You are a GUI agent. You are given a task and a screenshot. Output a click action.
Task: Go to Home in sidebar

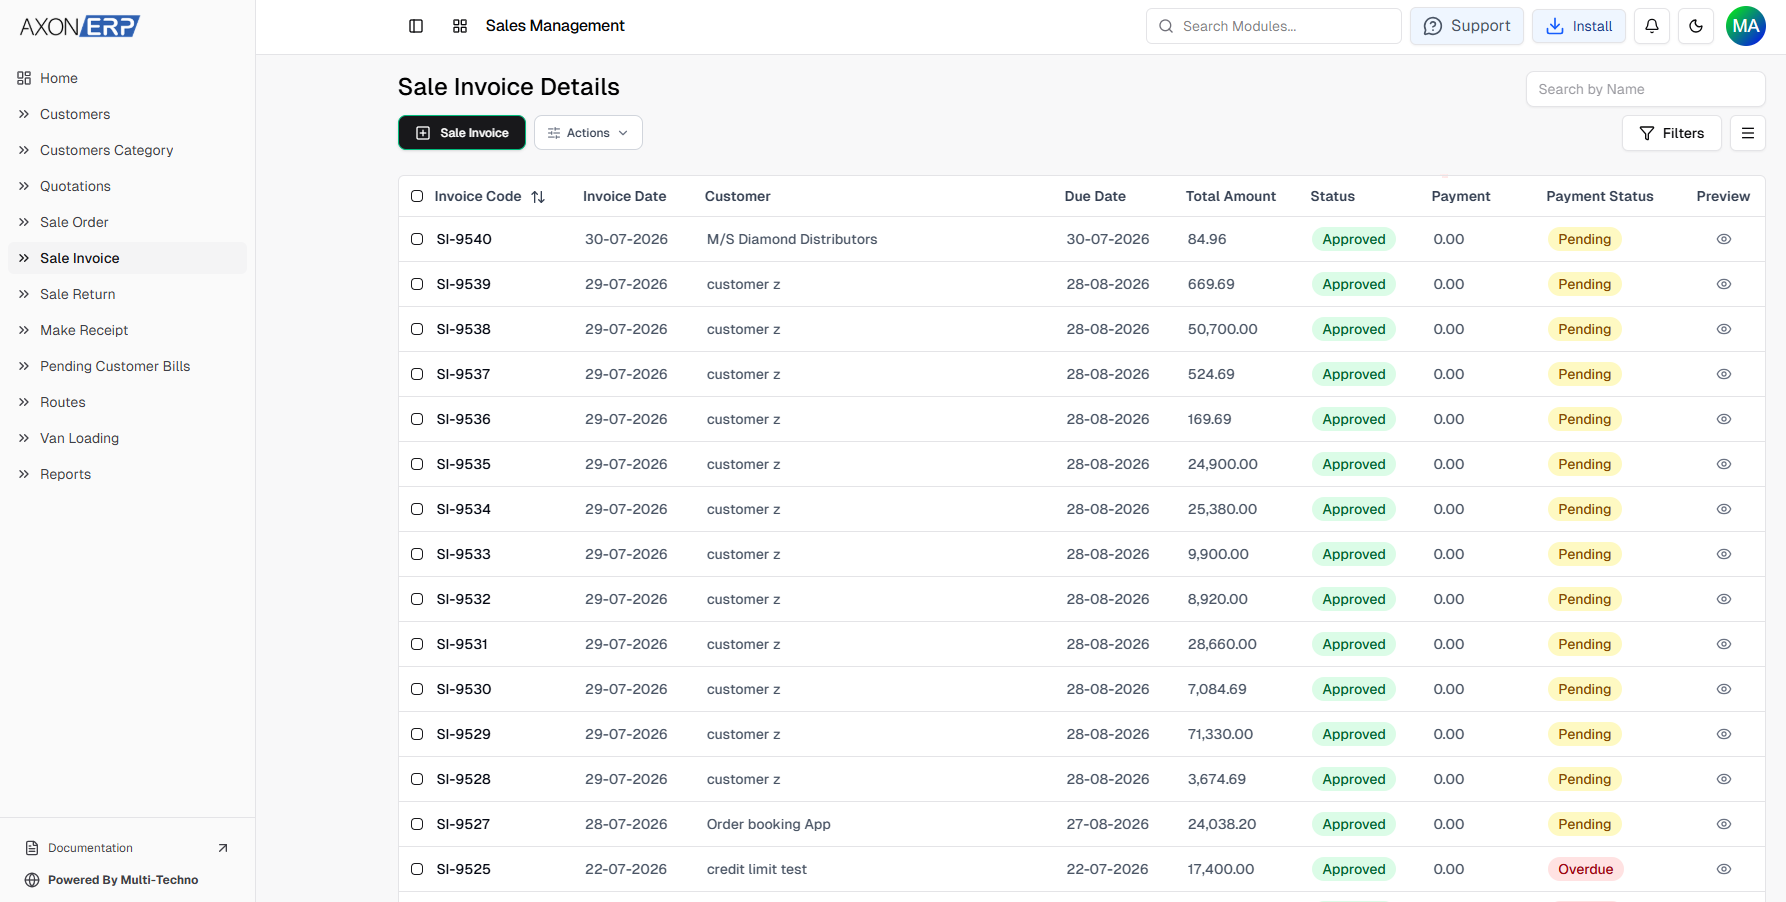[127, 78]
